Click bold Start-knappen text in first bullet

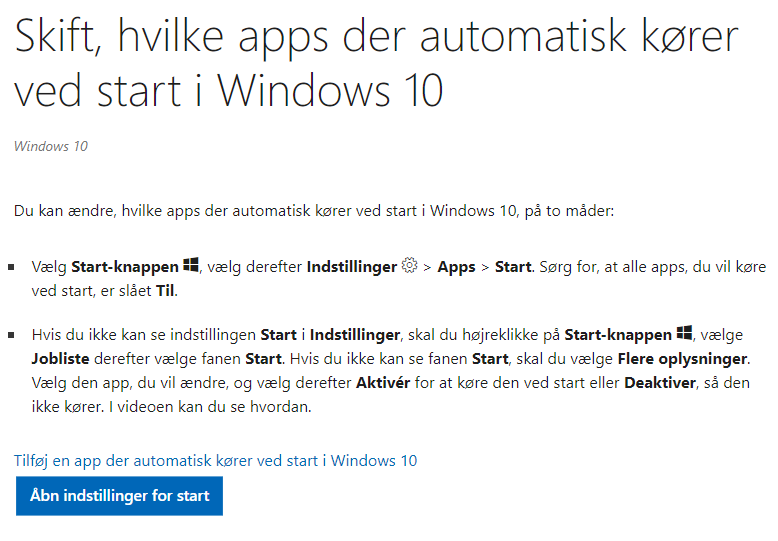pyautogui.click(x=125, y=267)
